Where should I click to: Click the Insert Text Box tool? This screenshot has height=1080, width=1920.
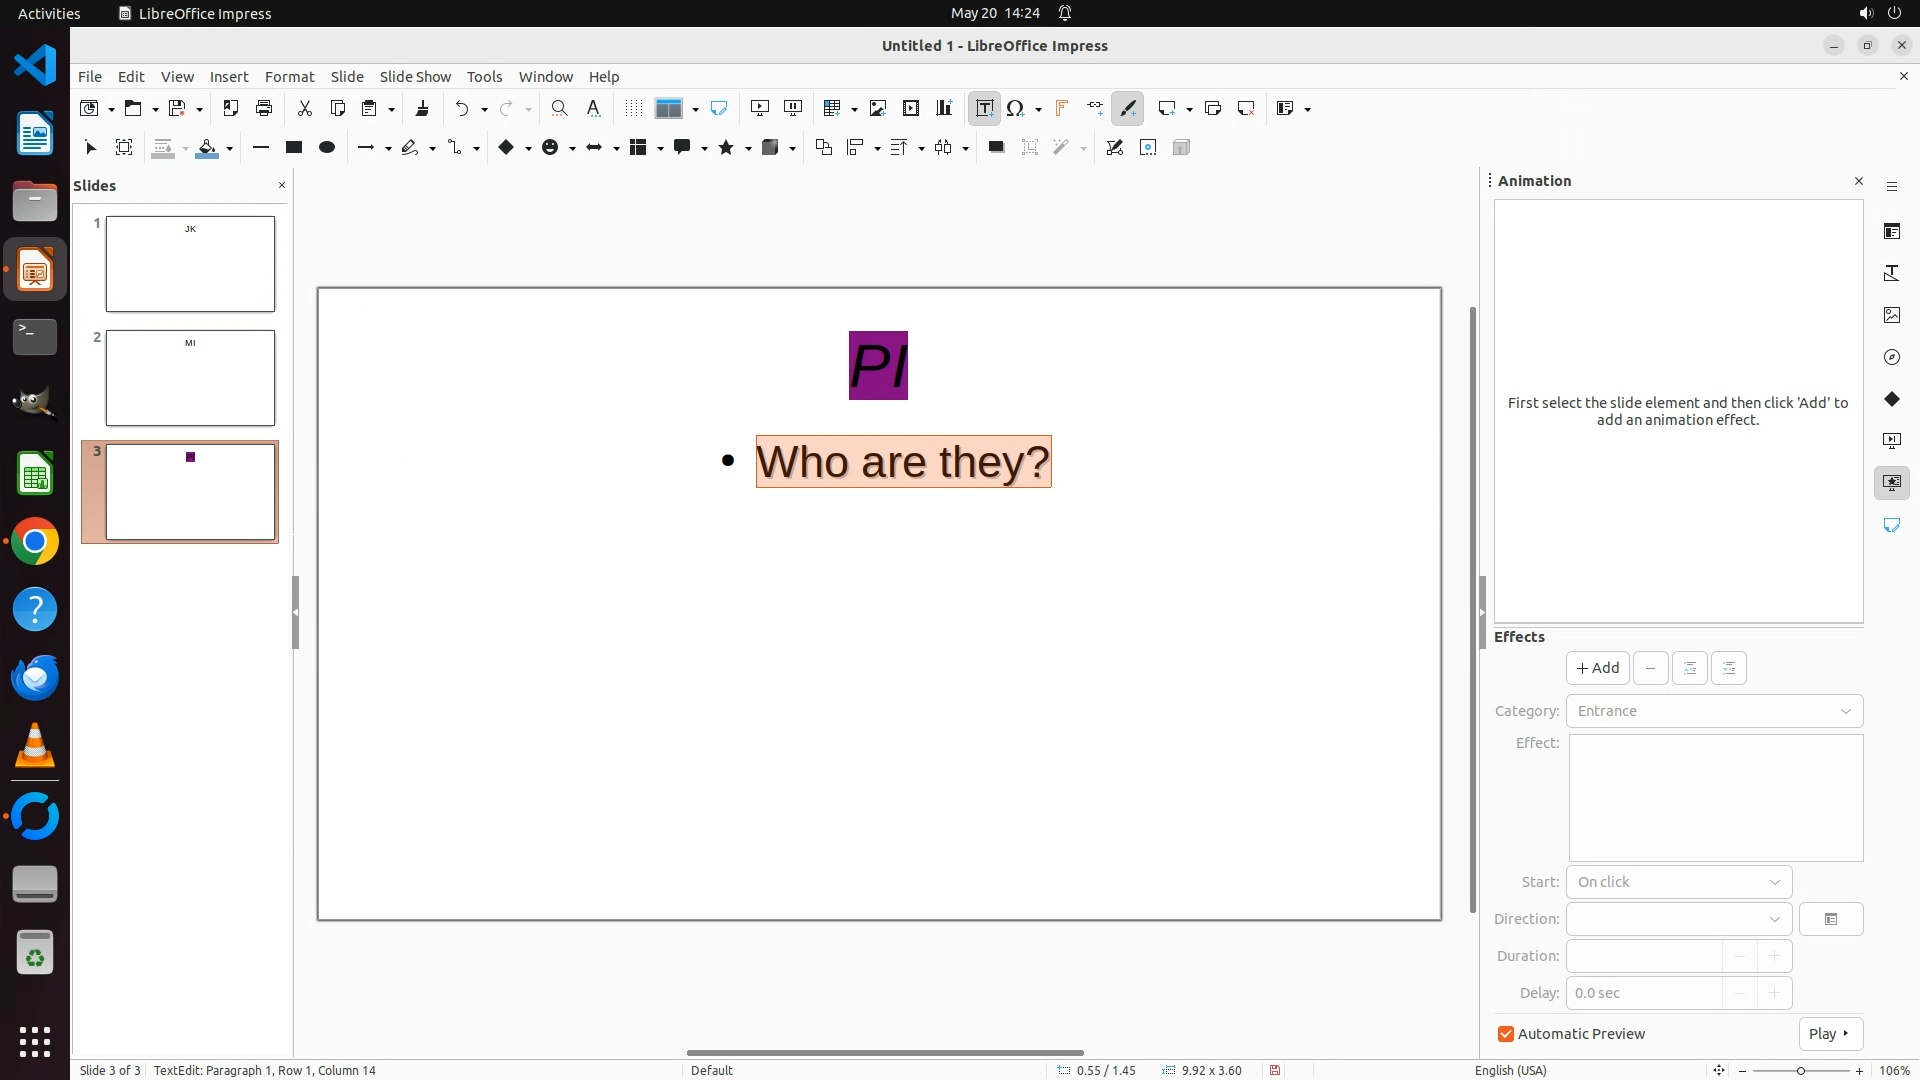point(984,109)
